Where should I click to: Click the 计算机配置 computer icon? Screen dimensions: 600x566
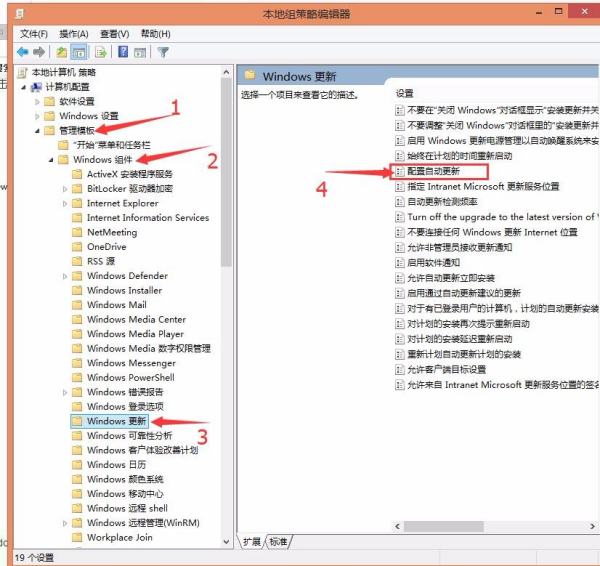36,87
